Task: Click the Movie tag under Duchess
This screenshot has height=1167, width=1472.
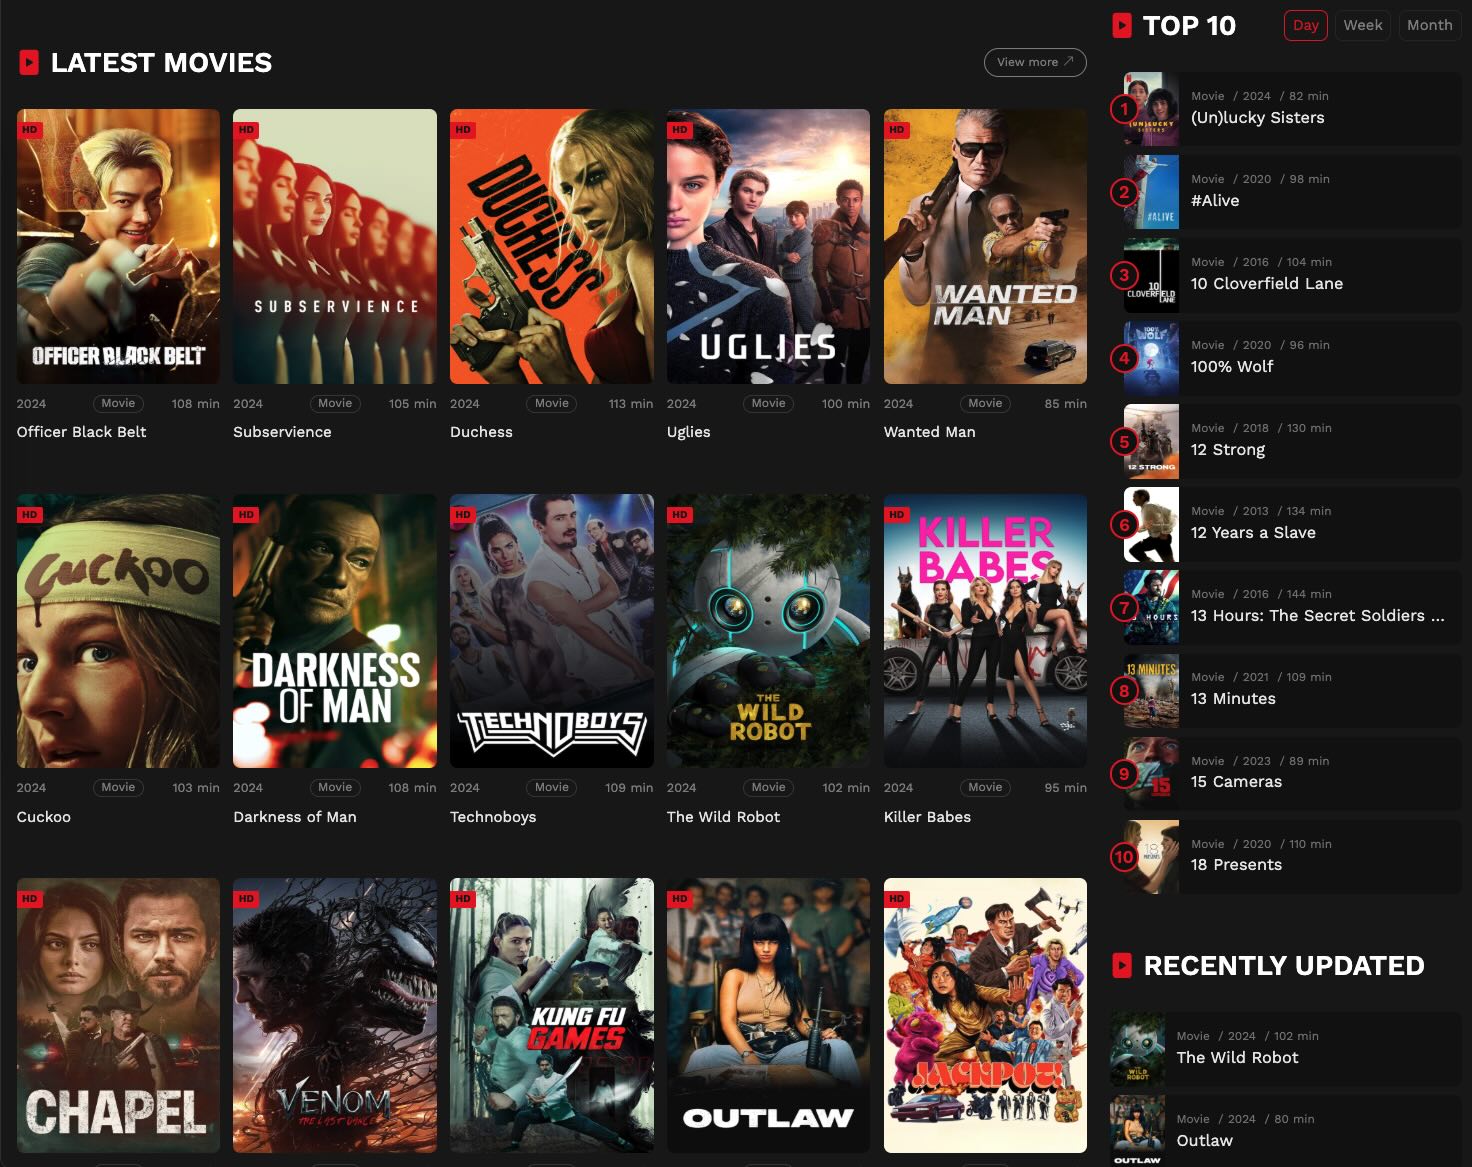Action: (551, 403)
